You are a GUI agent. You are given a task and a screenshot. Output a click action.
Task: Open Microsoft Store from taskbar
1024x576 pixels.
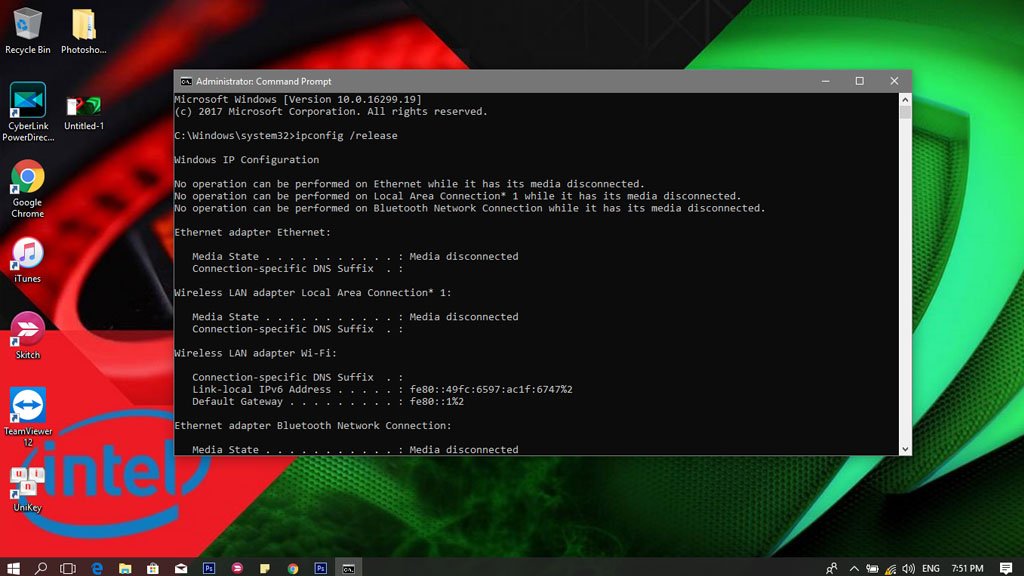(153, 568)
